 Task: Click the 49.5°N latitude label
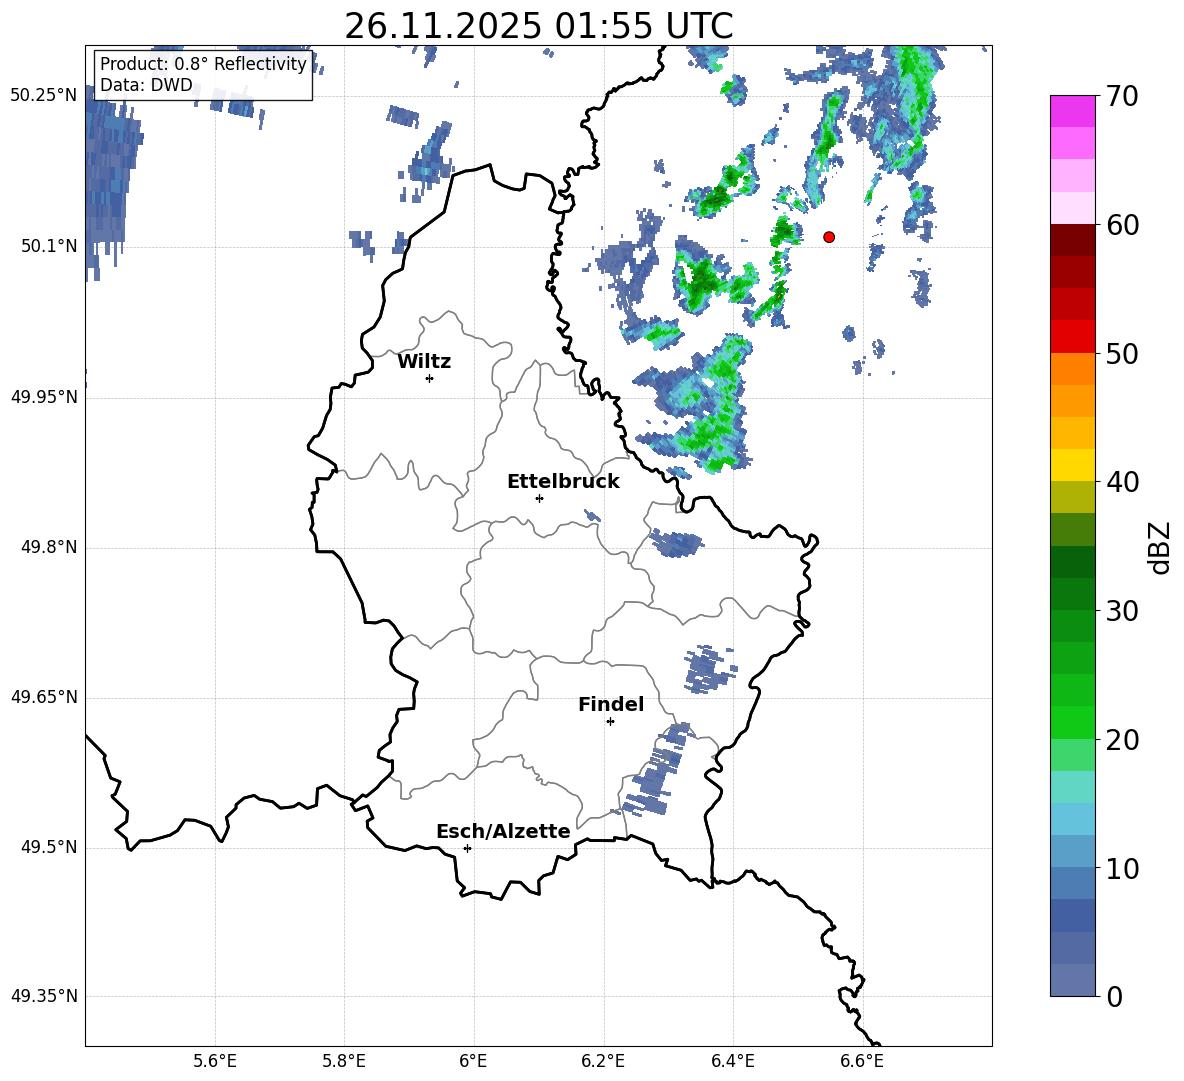[49, 847]
